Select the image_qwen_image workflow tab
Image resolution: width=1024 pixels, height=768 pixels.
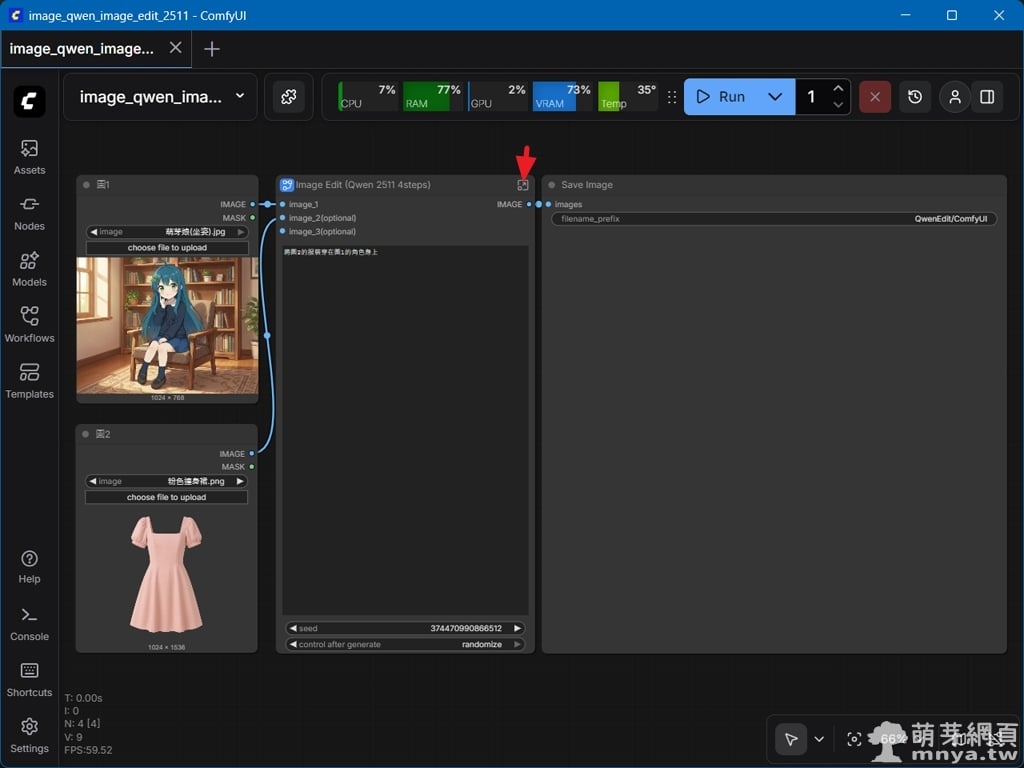pyautogui.click(x=82, y=48)
